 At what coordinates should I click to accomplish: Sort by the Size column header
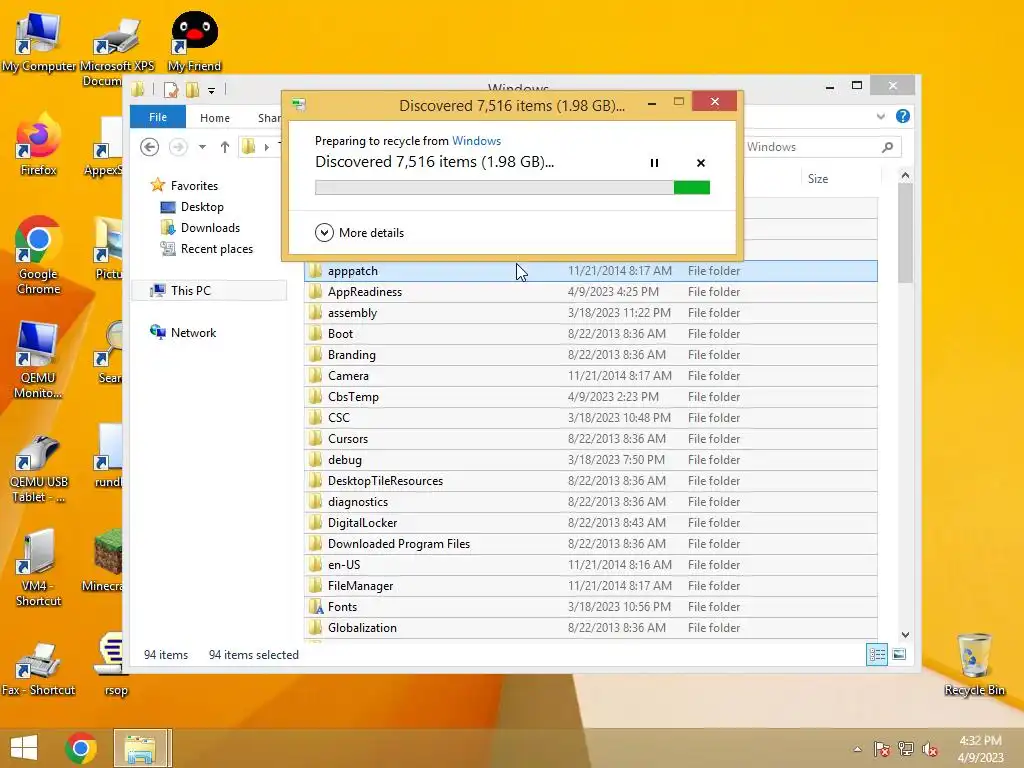(818, 178)
